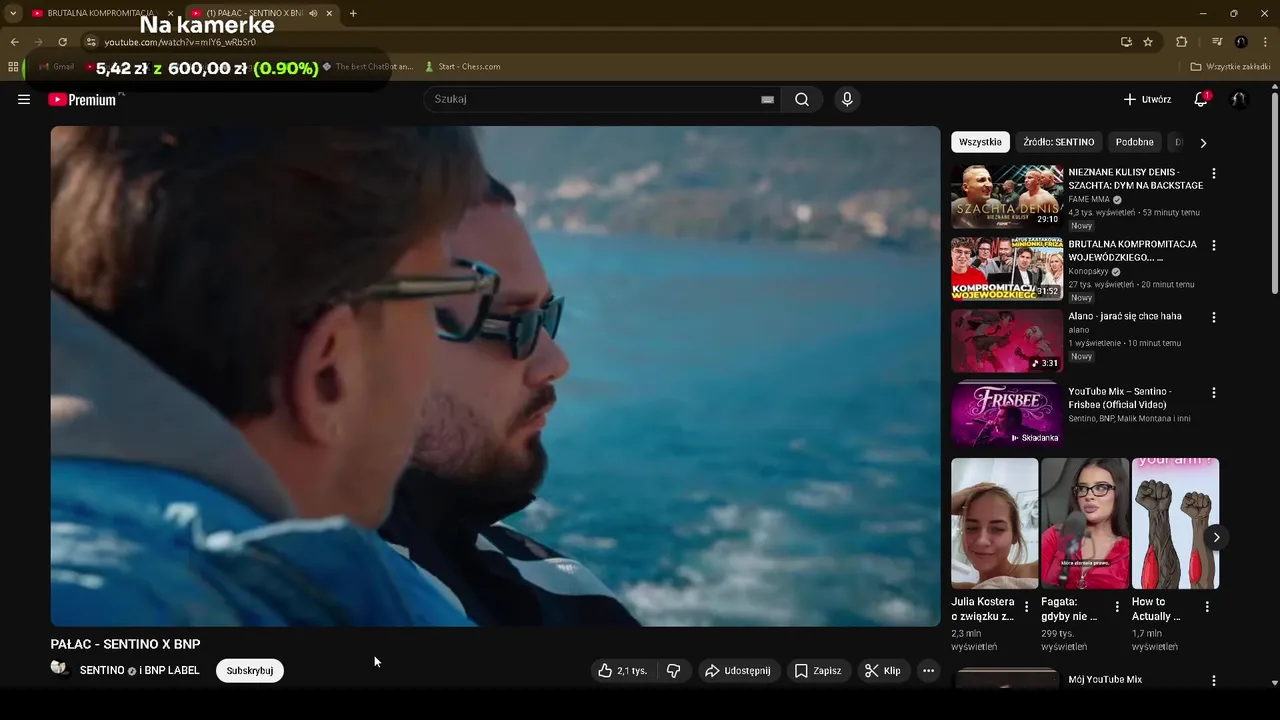This screenshot has width=1280, height=720.
Task: Select the Podobne filter chip
Action: click(x=1134, y=142)
